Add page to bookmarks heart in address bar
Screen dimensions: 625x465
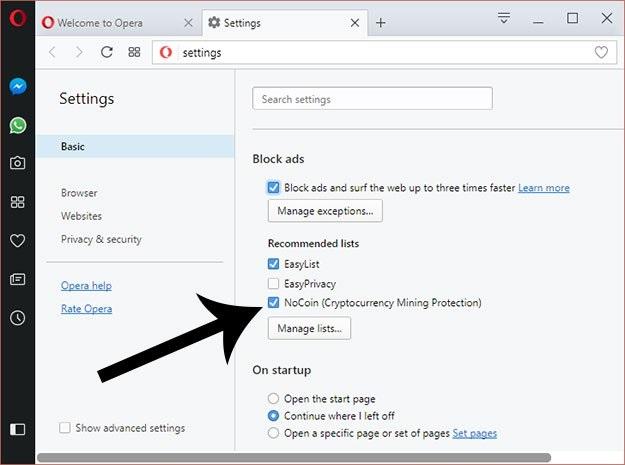pos(601,52)
